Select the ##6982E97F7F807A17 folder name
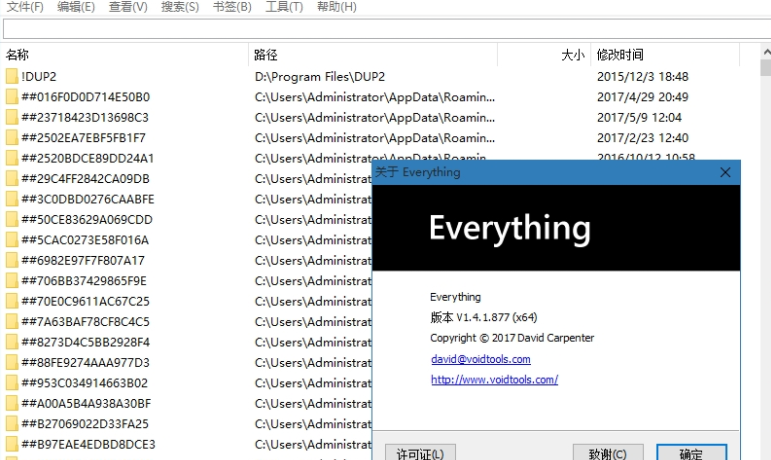 83,260
